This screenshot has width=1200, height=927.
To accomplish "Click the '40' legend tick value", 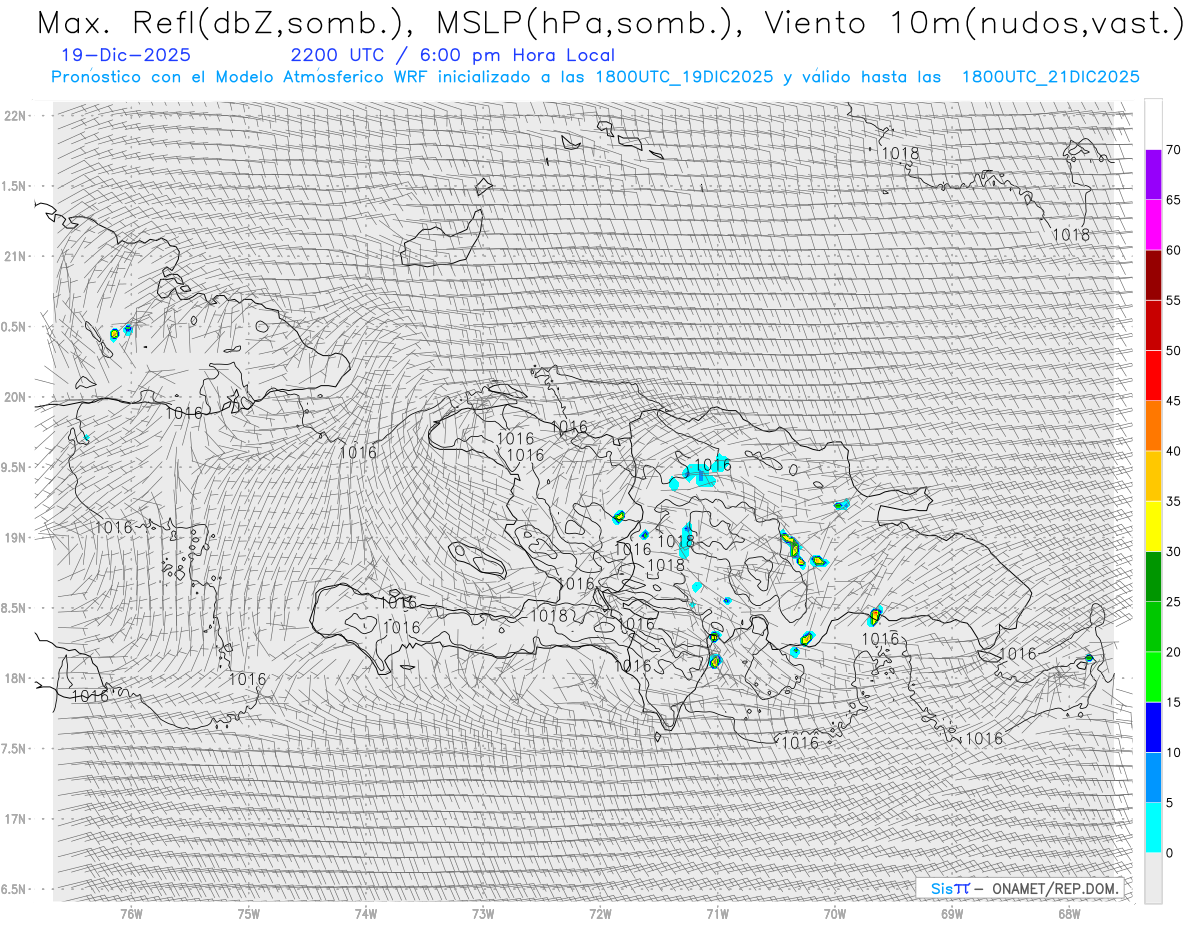I will (x=1174, y=451).
